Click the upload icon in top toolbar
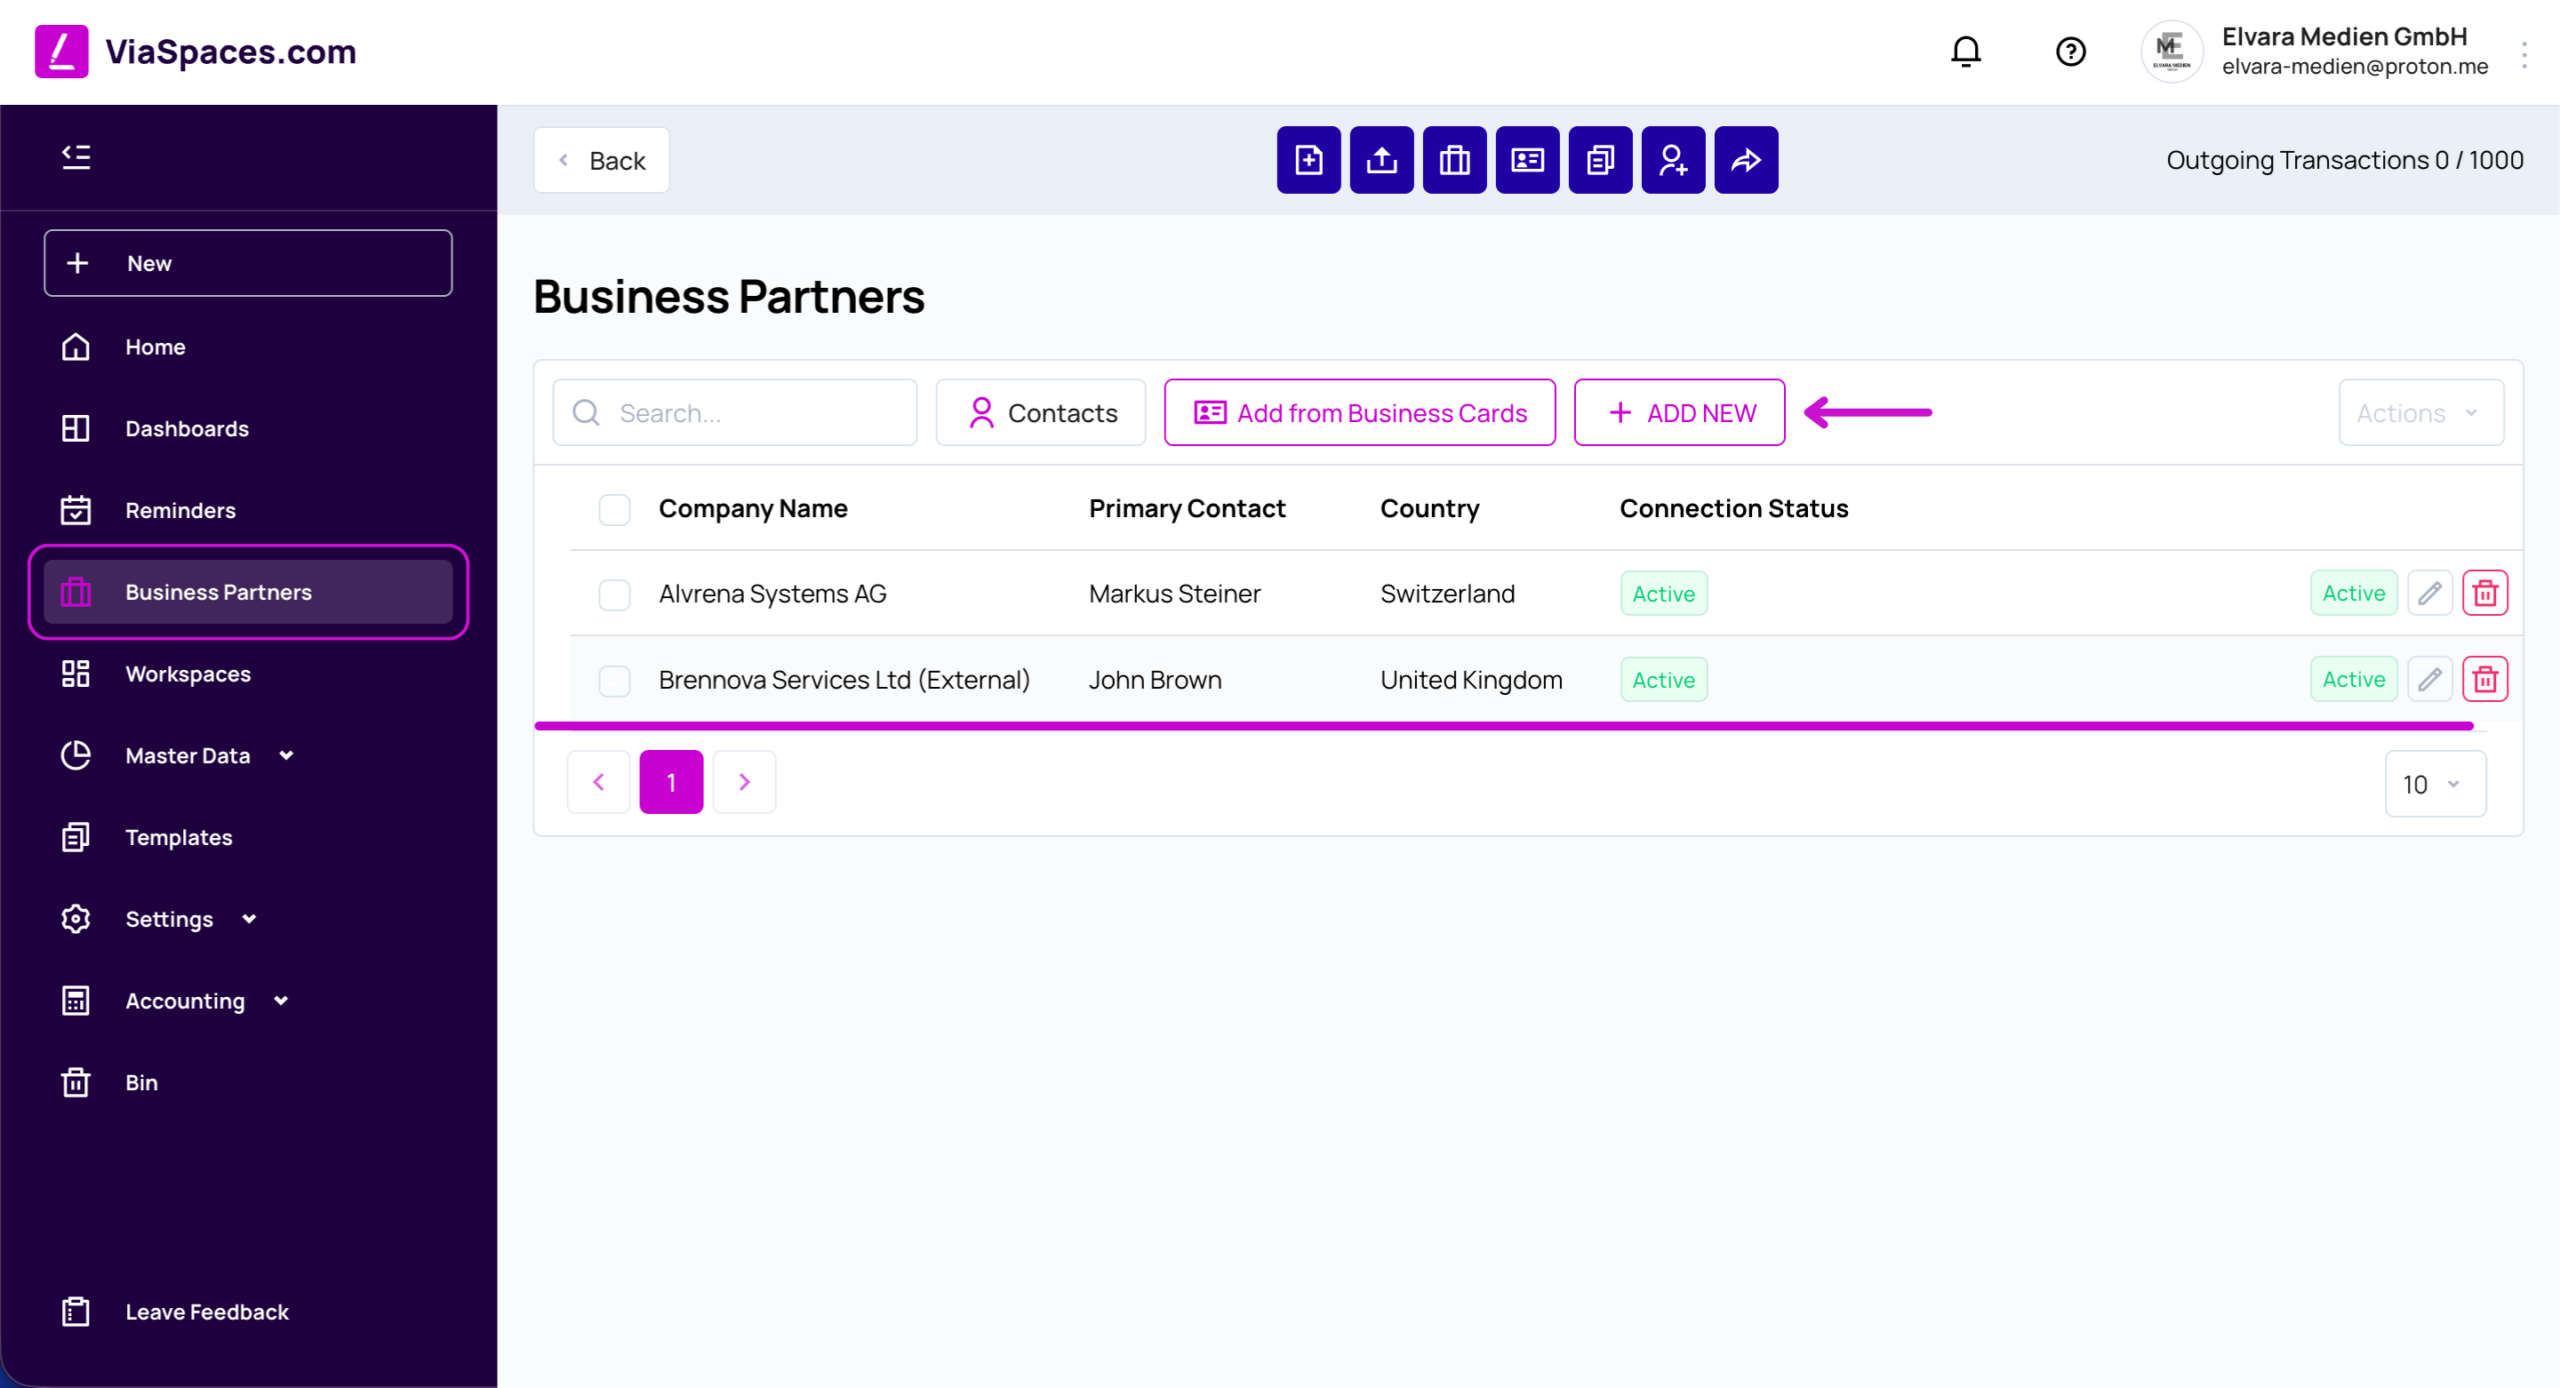The image size is (2560, 1388). [1381, 160]
